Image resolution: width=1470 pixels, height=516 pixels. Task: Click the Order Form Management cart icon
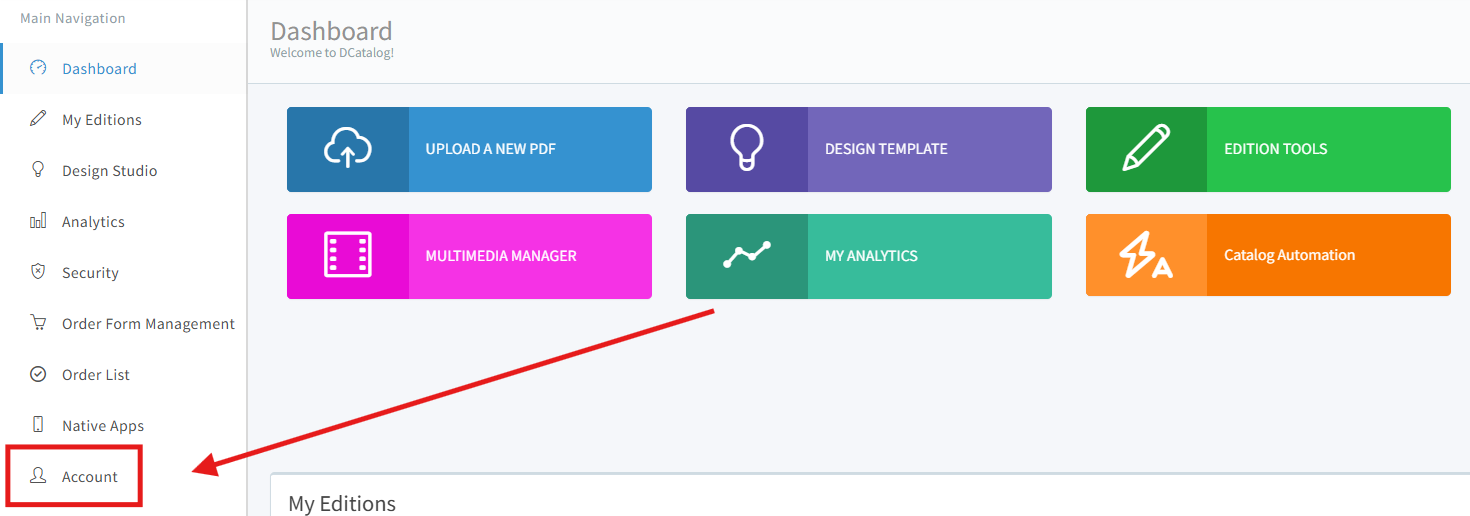[38, 323]
